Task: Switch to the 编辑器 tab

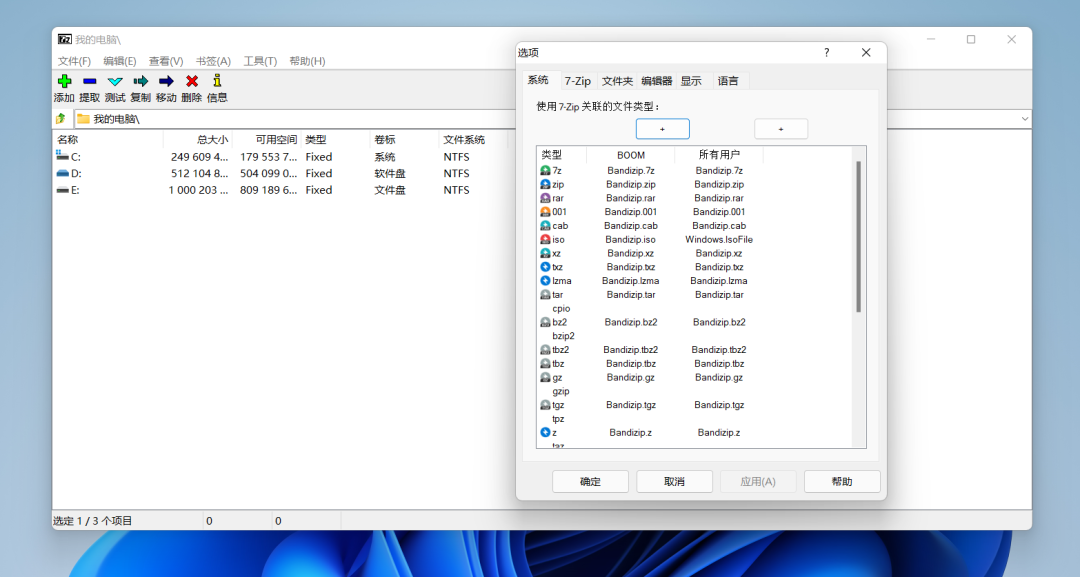Action: (656, 81)
